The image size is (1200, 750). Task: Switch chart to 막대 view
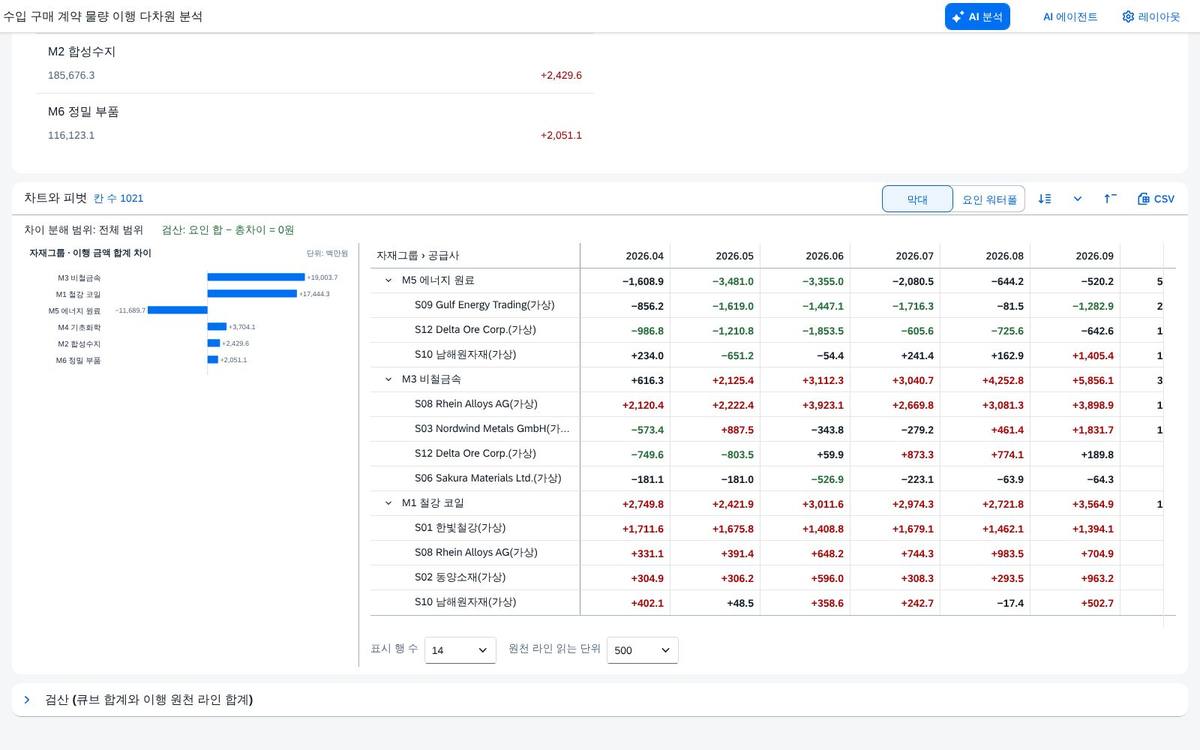pos(917,199)
